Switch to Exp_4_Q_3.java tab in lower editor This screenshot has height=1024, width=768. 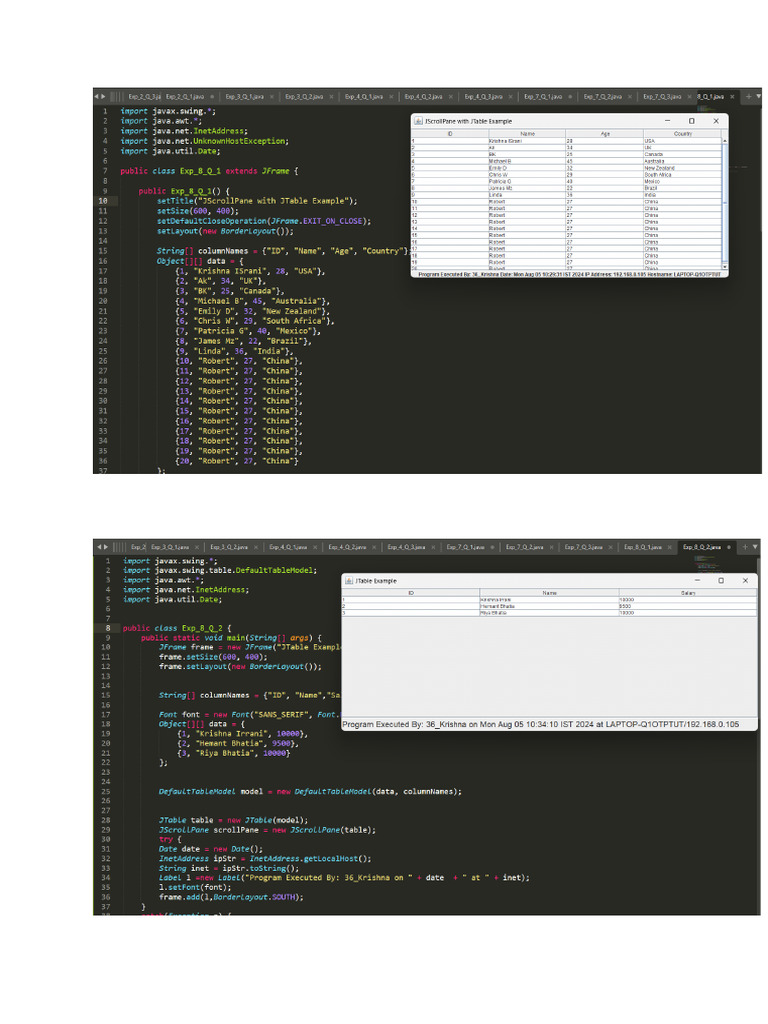coord(405,548)
